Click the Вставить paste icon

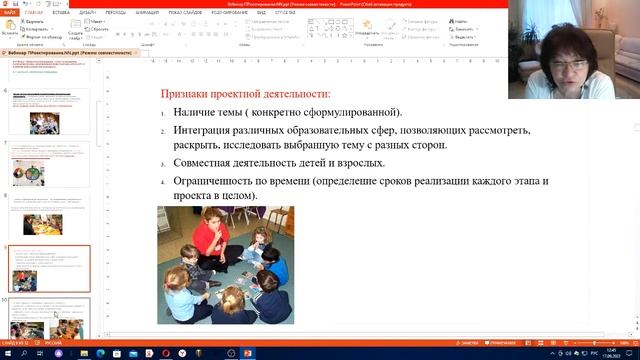coord(10,25)
